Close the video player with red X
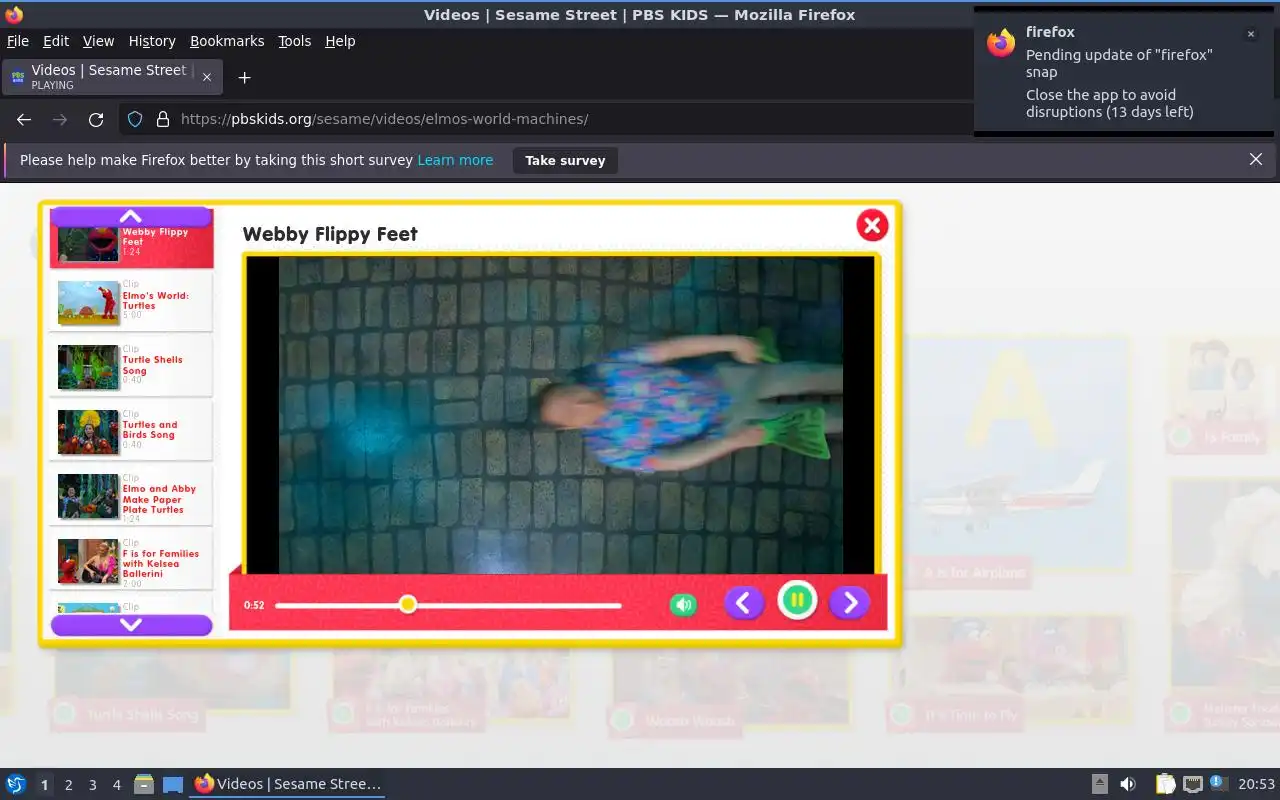Screen dimensions: 1280x800 tap(872, 225)
